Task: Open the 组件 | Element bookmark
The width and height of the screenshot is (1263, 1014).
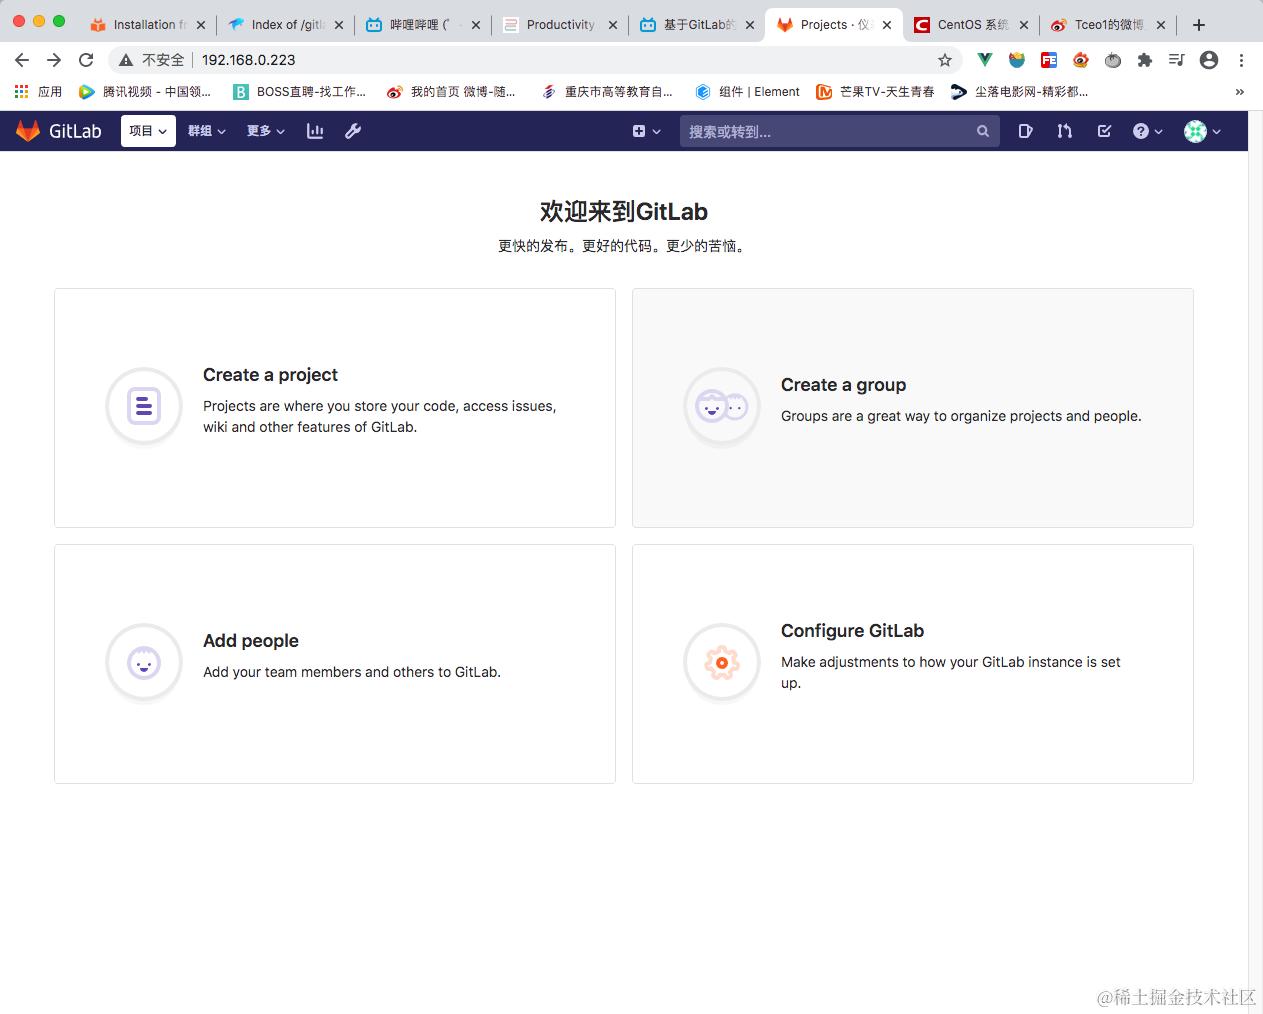Action: click(748, 92)
